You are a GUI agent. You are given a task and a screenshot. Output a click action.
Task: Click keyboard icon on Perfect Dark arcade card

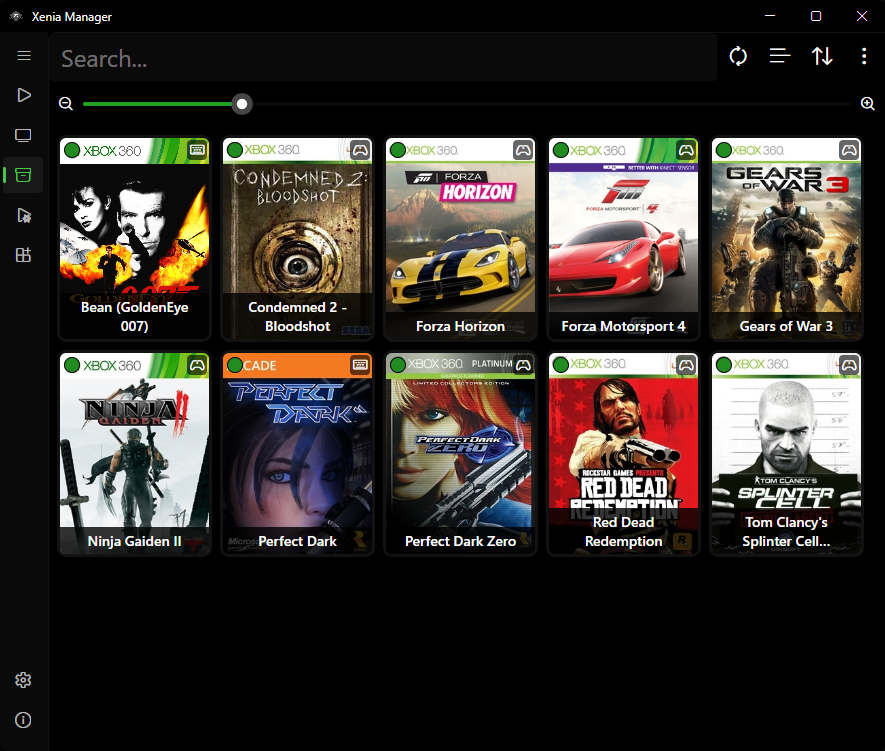(360, 364)
